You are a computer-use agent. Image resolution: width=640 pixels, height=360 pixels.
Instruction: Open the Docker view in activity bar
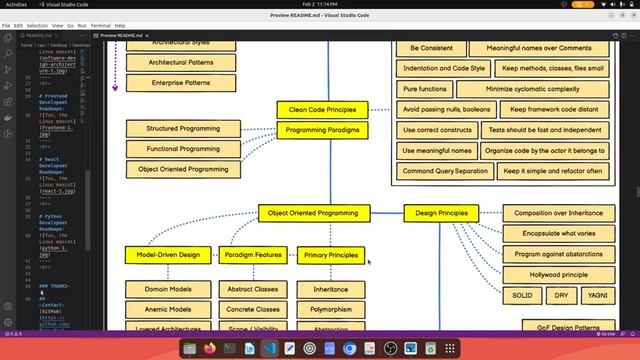pos(8,118)
